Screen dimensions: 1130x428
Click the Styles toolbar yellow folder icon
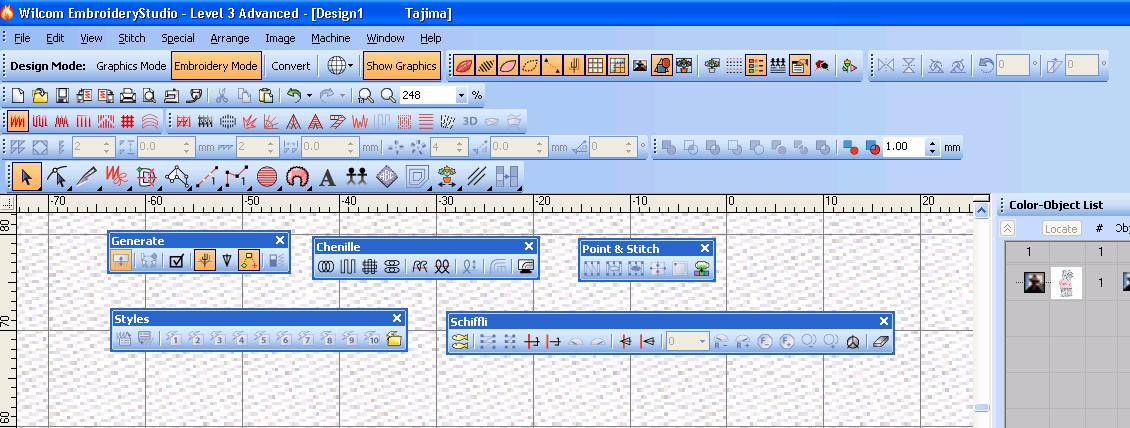[393, 339]
